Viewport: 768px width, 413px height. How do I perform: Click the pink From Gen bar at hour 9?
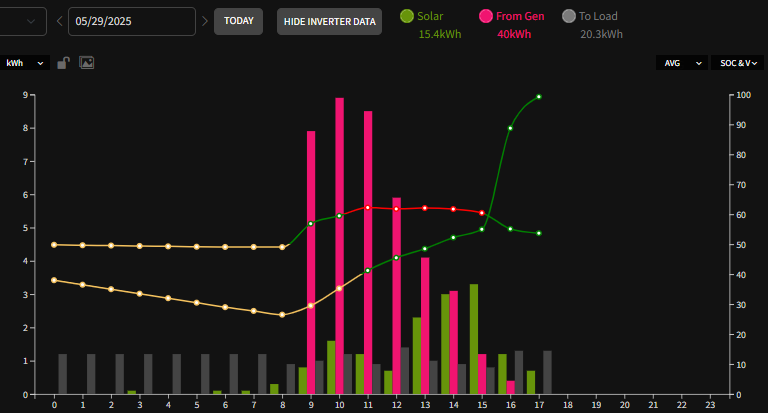[311, 263]
